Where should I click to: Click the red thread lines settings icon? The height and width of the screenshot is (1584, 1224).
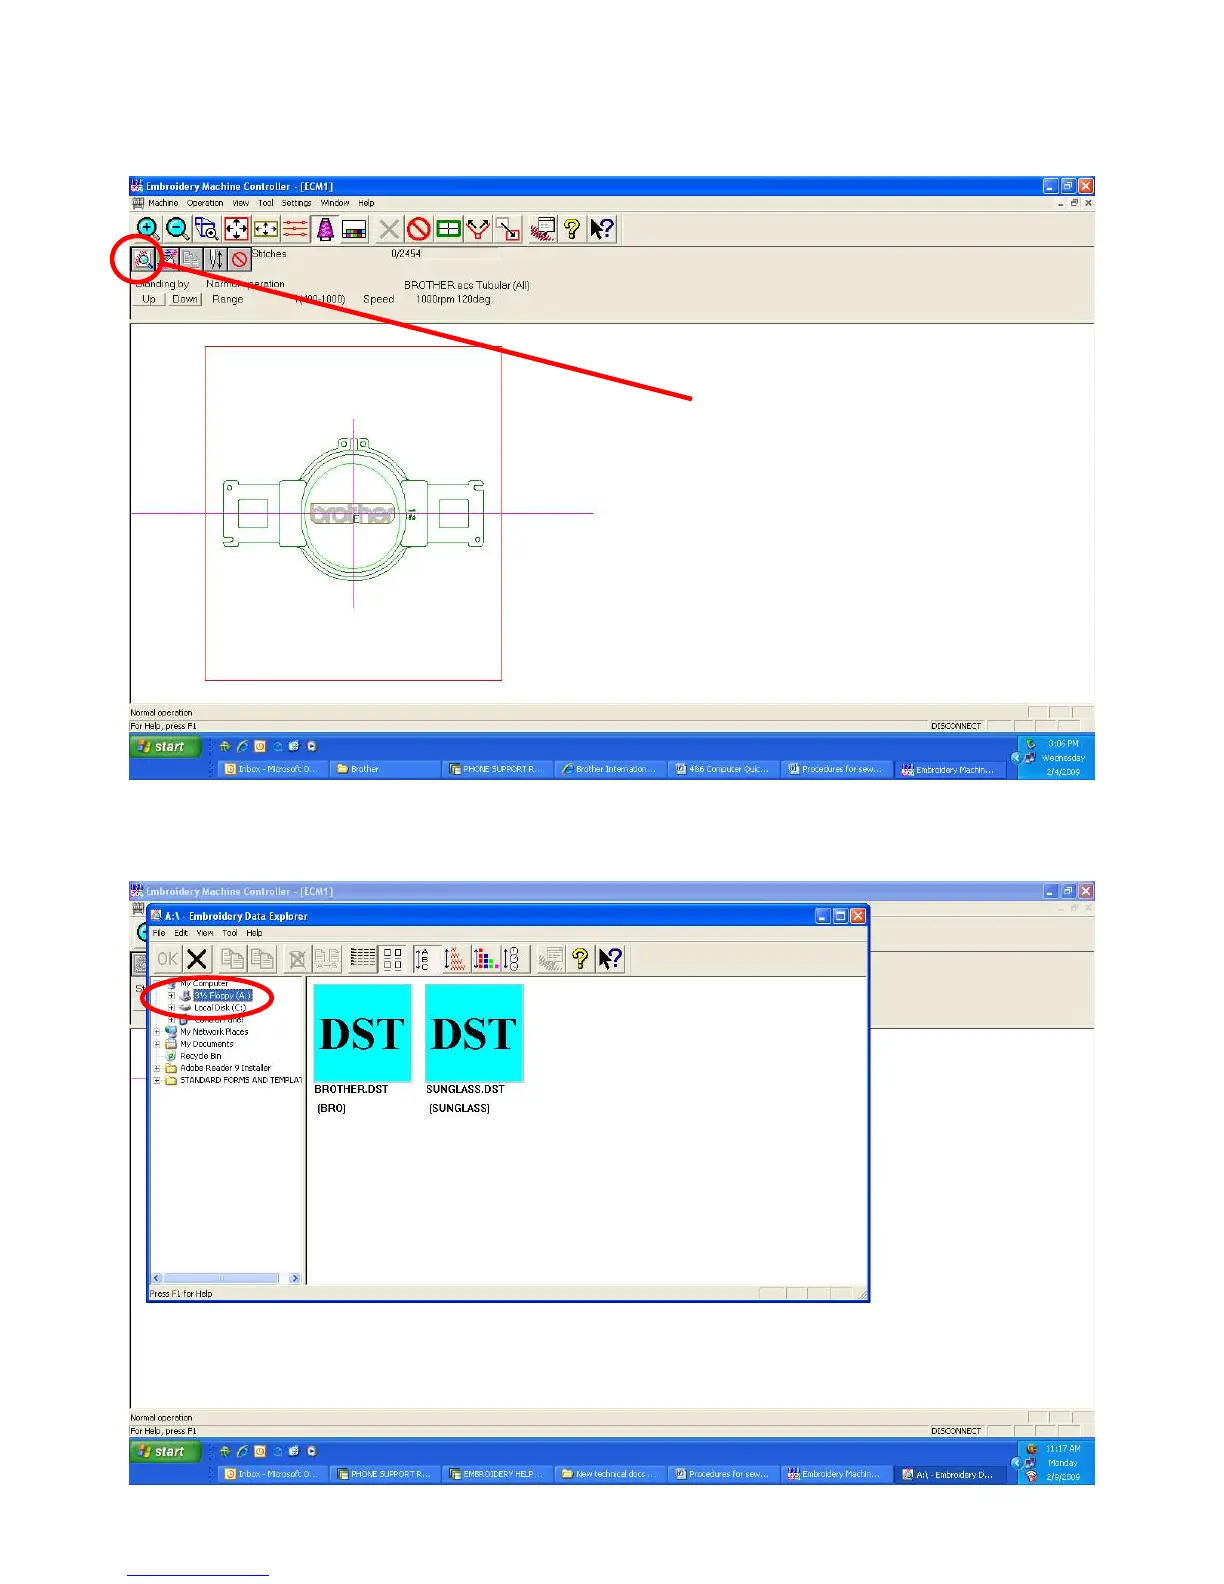(x=295, y=229)
